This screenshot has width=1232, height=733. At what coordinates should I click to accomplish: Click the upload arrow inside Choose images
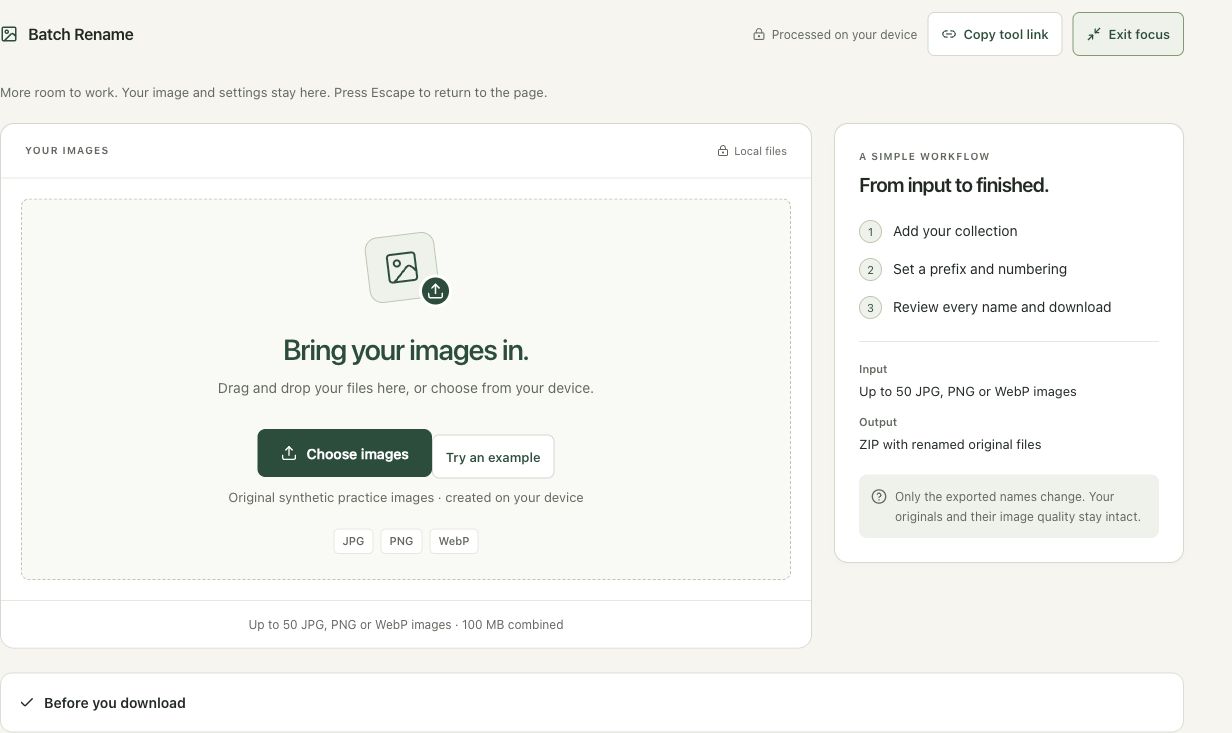click(x=289, y=453)
